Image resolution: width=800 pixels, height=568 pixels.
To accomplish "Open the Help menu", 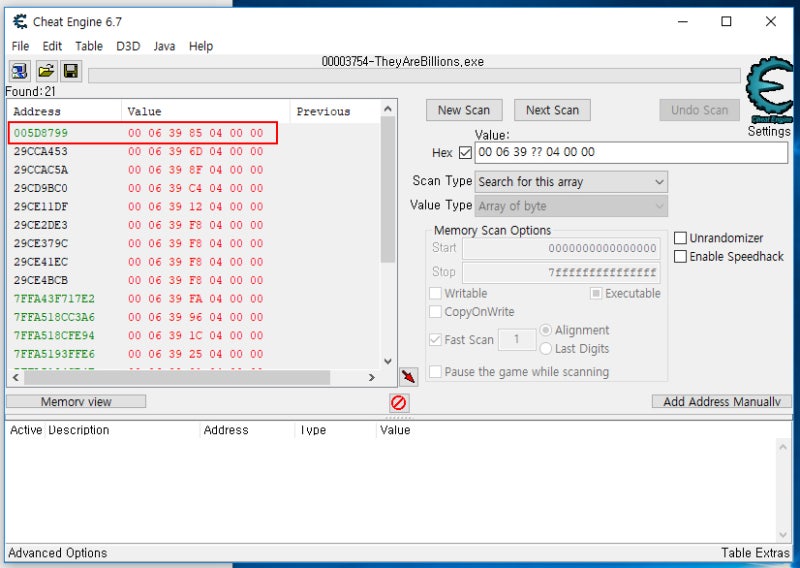I will click(201, 46).
